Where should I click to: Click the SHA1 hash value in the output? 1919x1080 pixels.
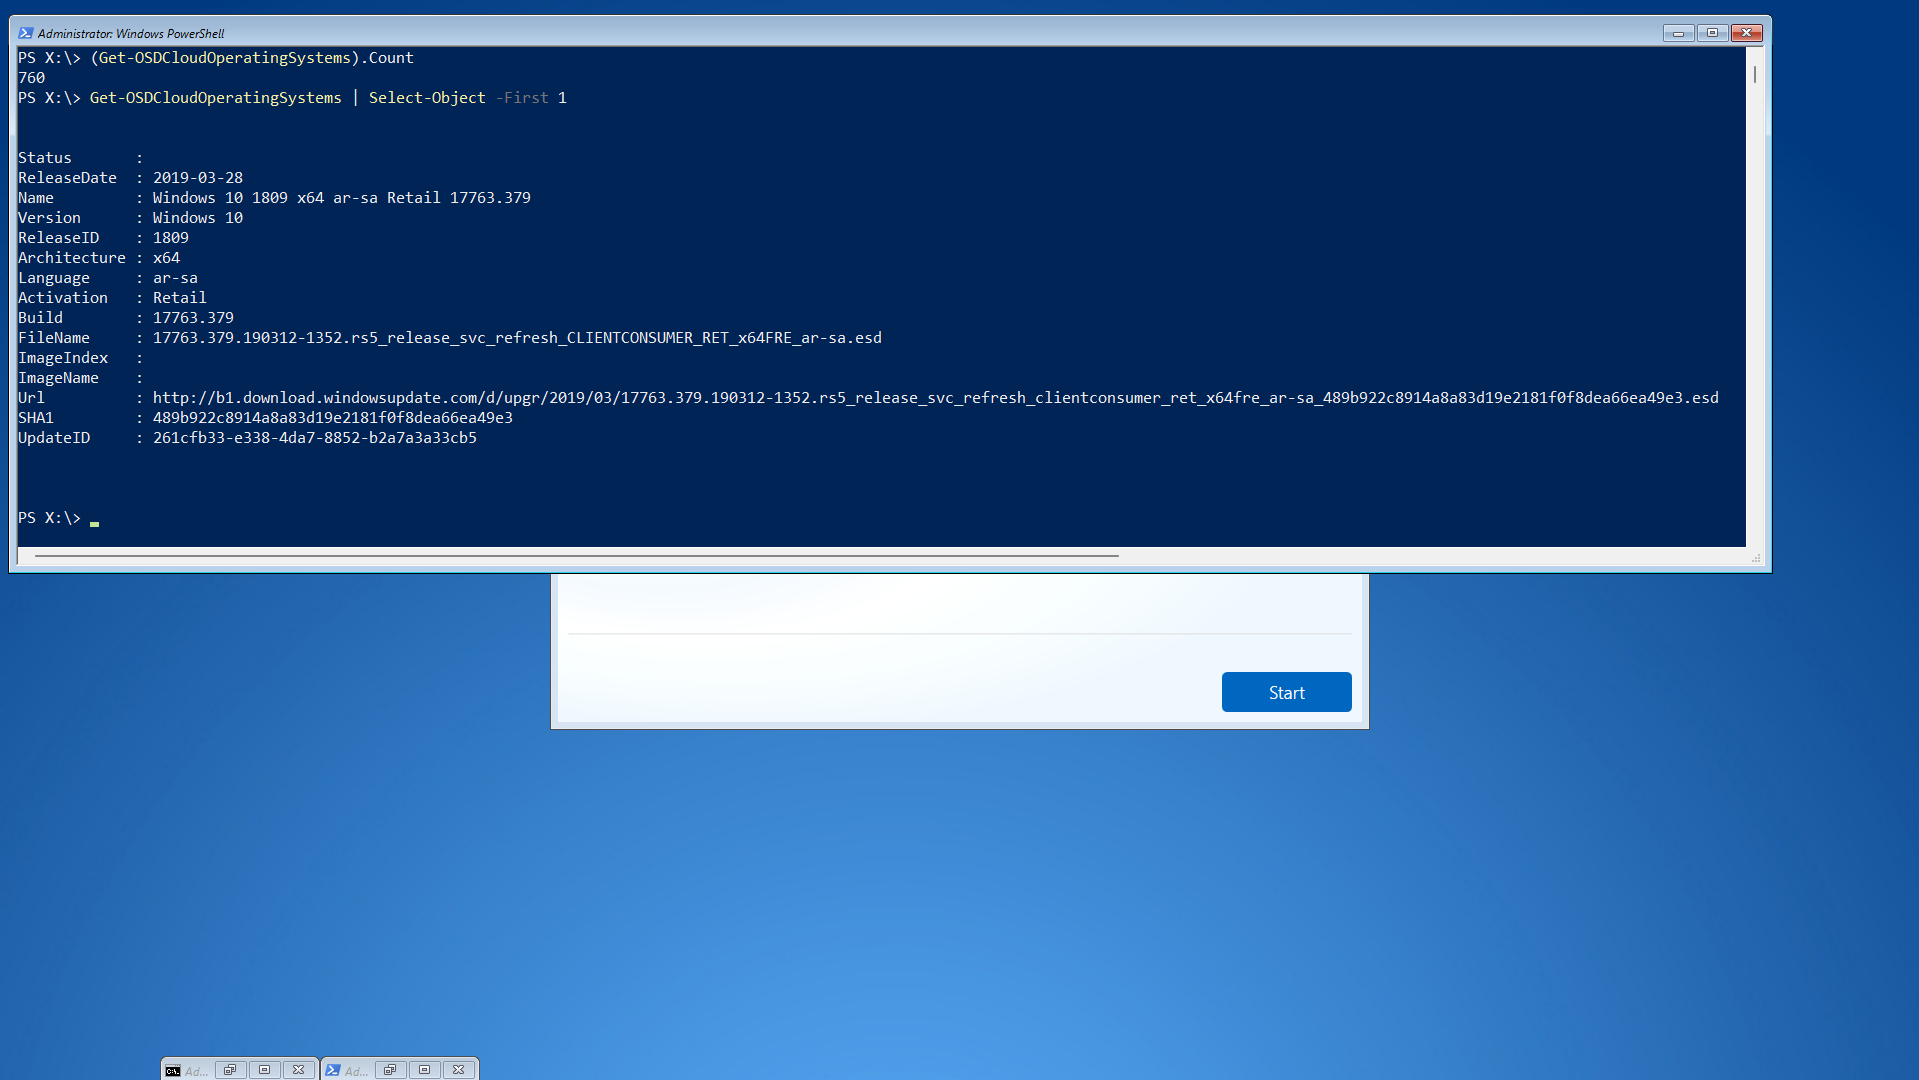click(x=332, y=418)
